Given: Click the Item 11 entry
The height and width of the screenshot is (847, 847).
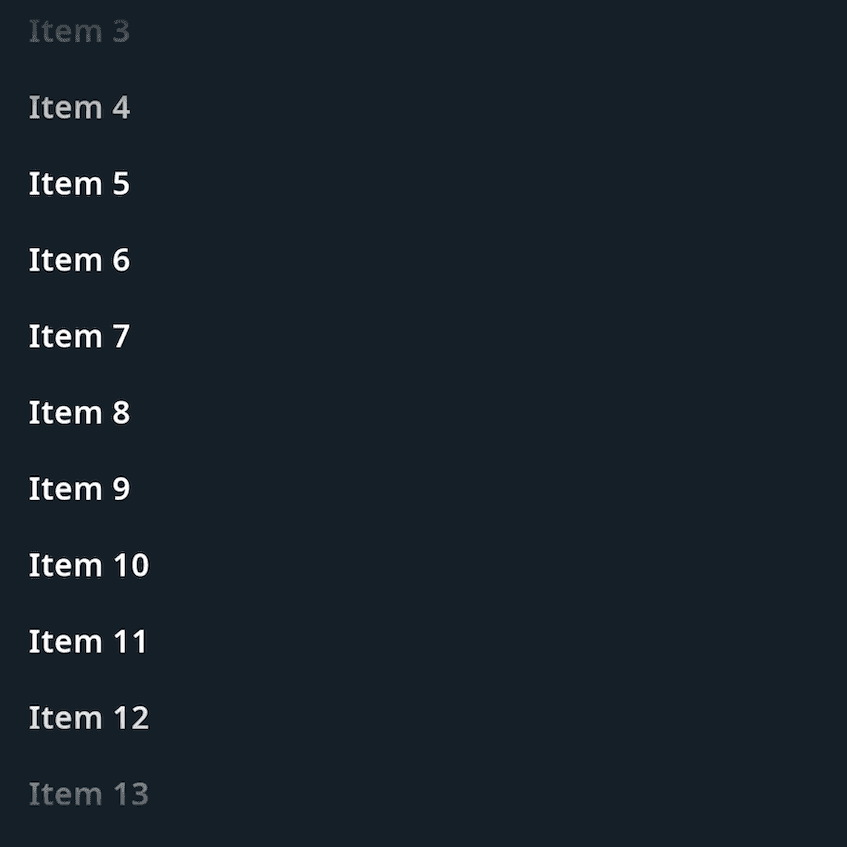Looking at the screenshot, I should (x=88, y=642).
